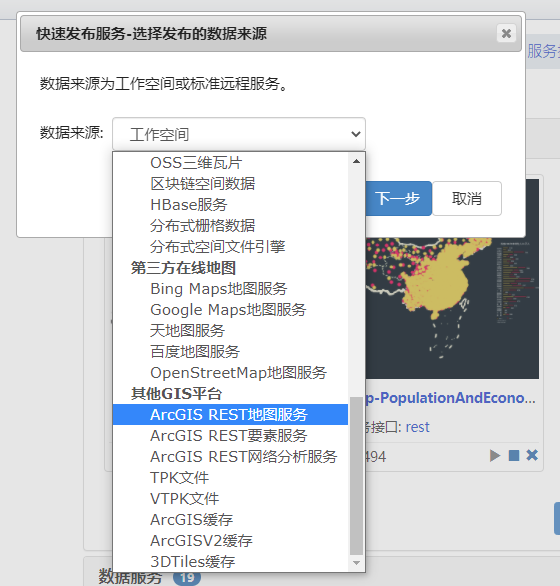Pick Google Maps地图服务 option
The height and width of the screenshot is (586, 560).
[230, 309]
